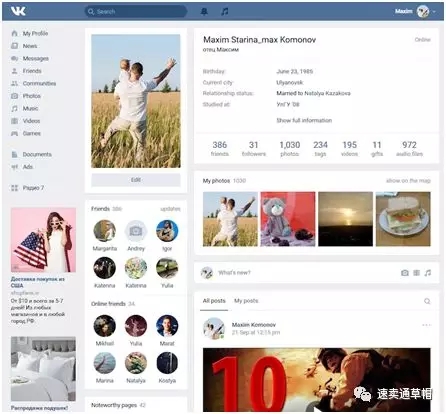Click the Edit button under profile photo

point(136,180)
